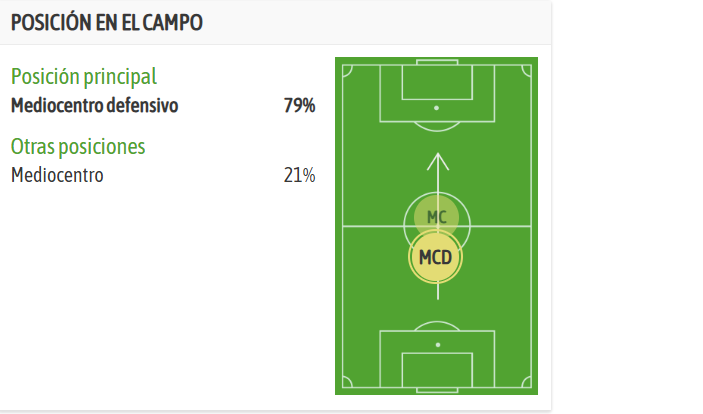Click the 'POSICIÓN EN EL CAMPO' header
The height and width of the screenshot is (414, 703).
pyautogui.click(x=107, y=22)
